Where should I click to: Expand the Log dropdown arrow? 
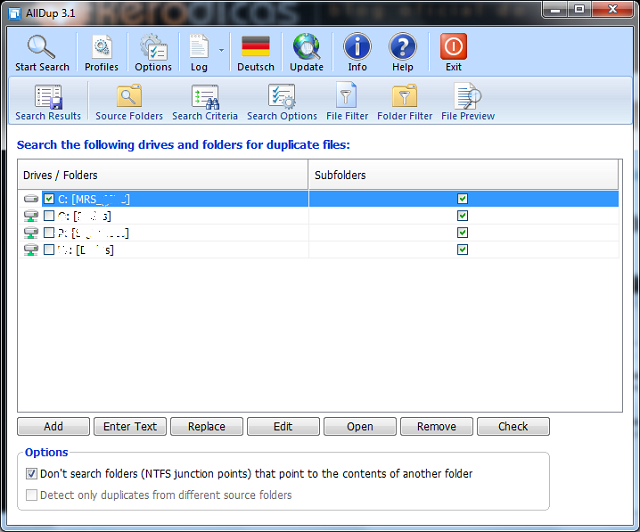click(x=221, y=51)
